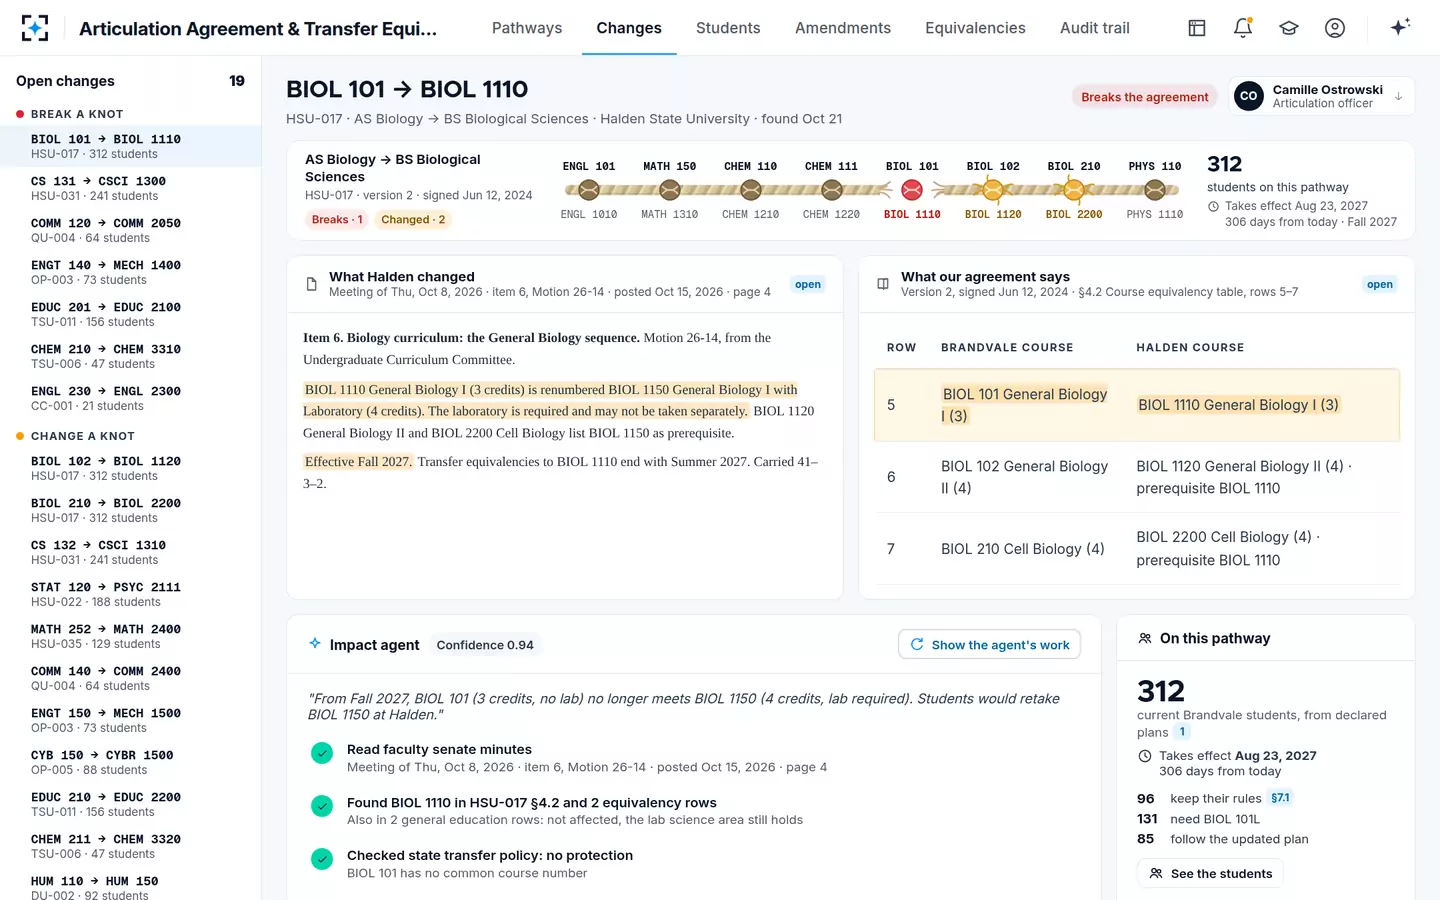
Task: Switch to the Pathways tab
Action: [527, 28]
